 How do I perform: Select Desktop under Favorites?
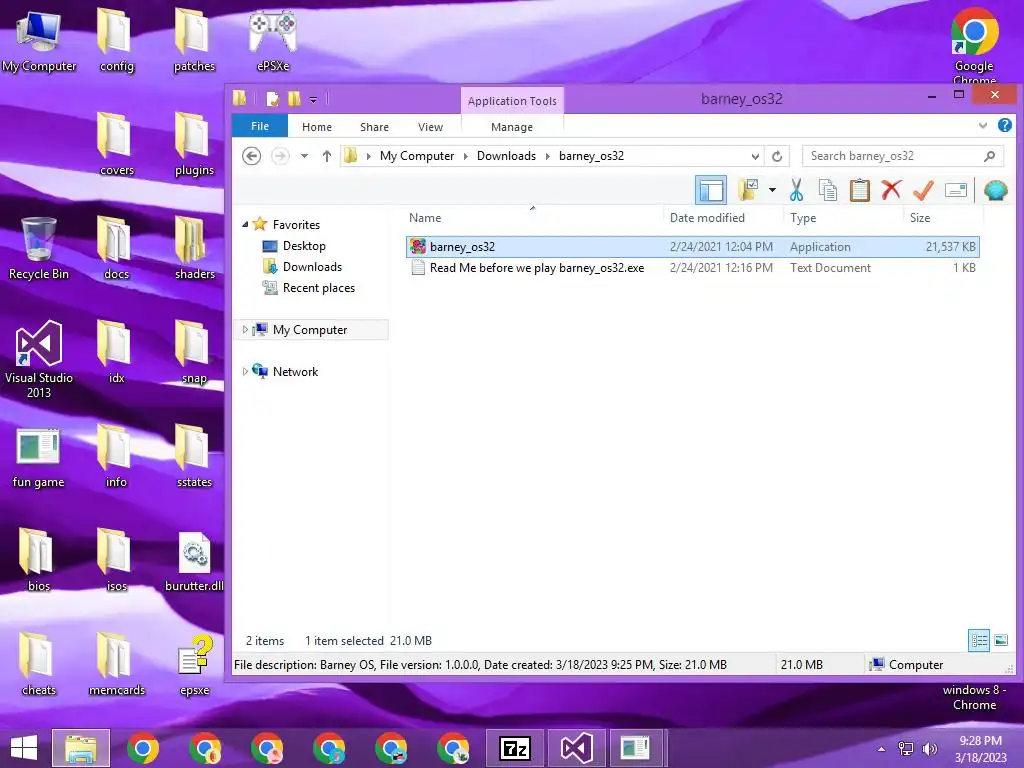point(304,246)
